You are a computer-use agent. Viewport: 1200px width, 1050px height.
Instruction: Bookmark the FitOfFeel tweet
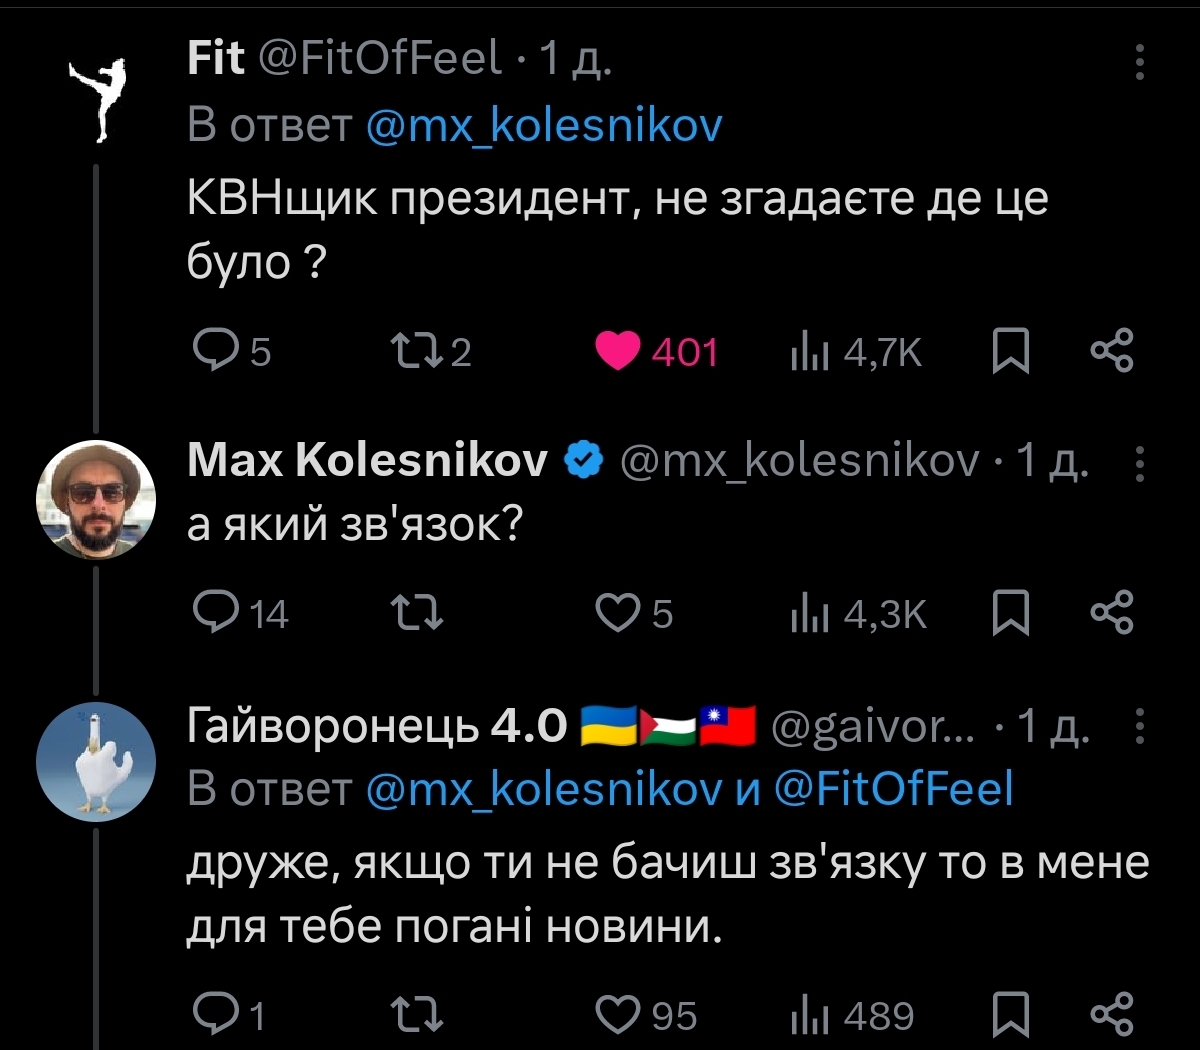1011,351
